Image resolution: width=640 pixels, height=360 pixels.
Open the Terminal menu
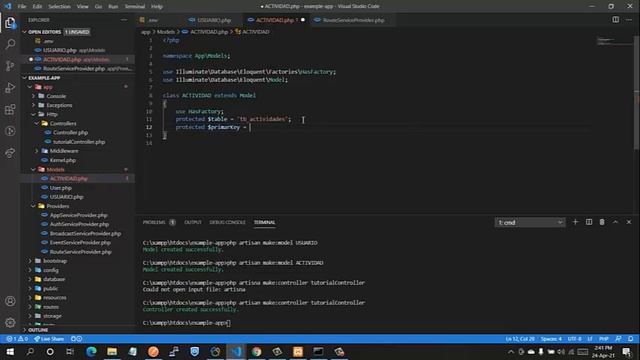point(134,6)
